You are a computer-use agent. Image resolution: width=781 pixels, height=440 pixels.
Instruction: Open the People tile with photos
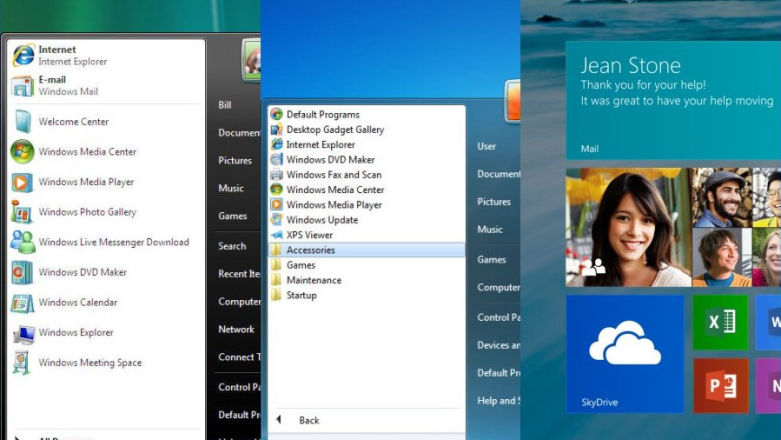click(x=673, y=227)
